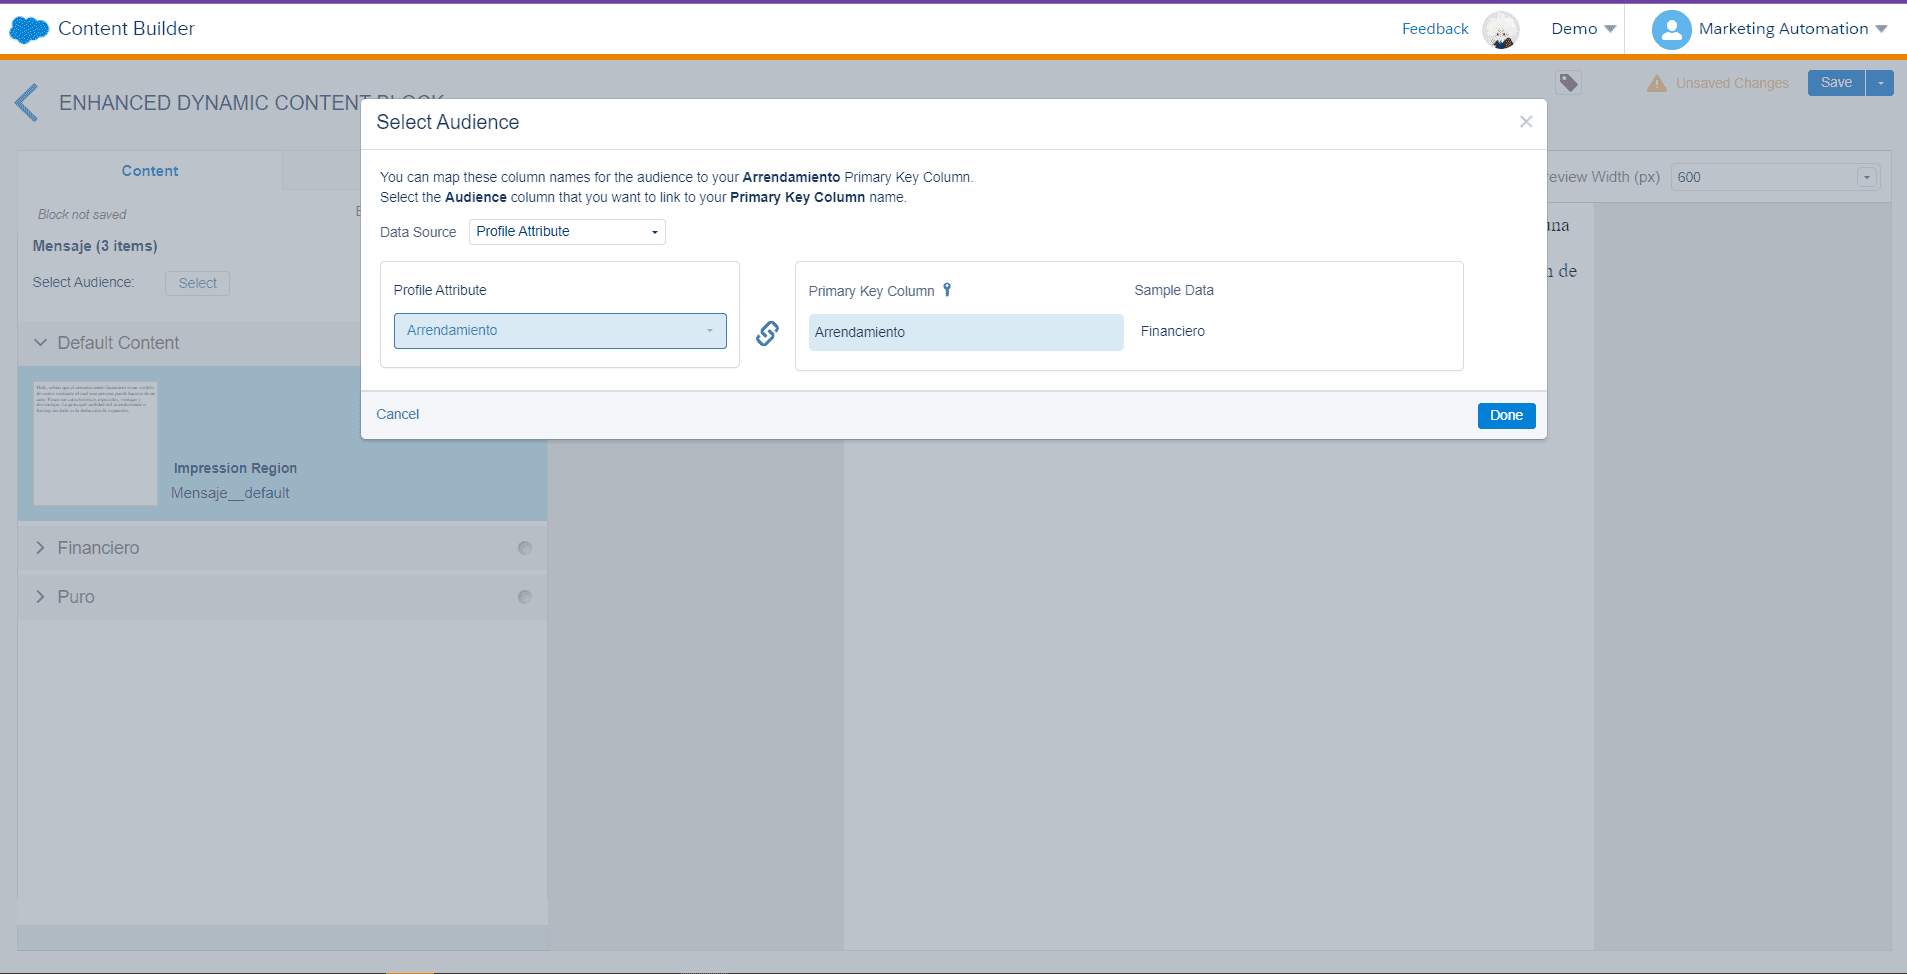Open the Save button dropdown arrow

pyautogui.click(x=1880, y=83)
